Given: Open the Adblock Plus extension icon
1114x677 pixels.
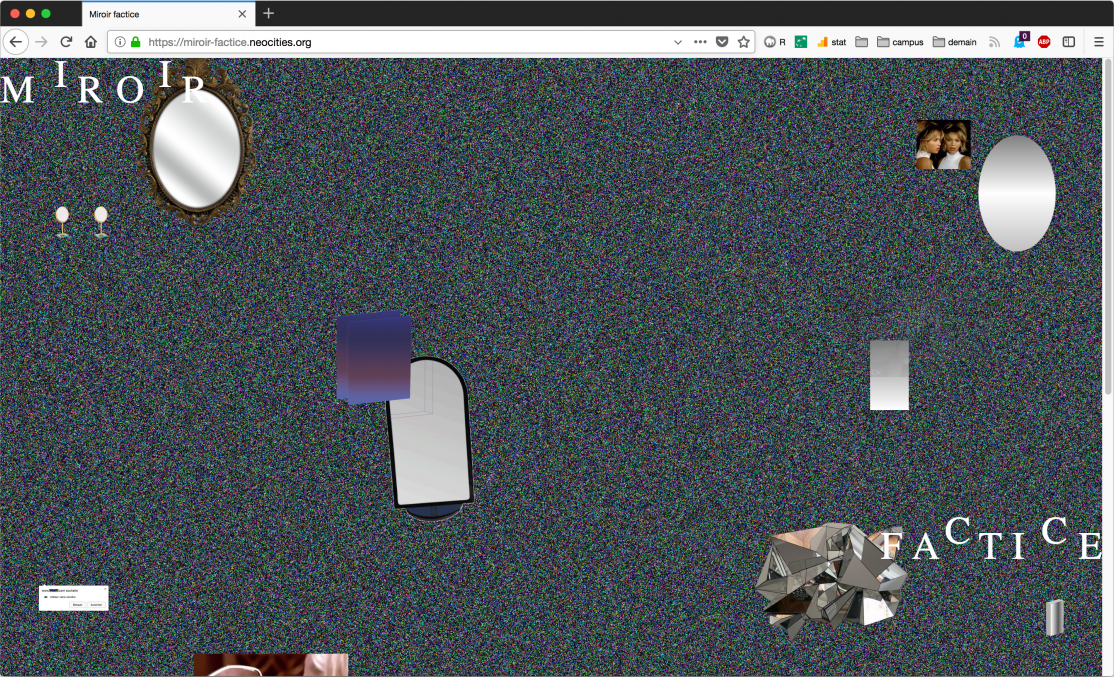Looking at the screenshot, I should click(1044, 42).
